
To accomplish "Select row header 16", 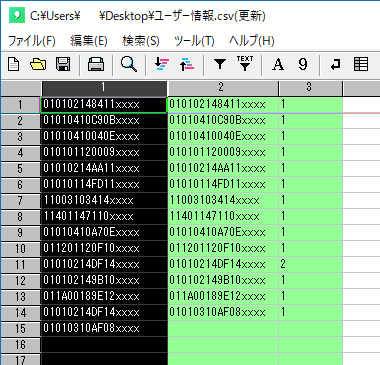I will point(21,345).
